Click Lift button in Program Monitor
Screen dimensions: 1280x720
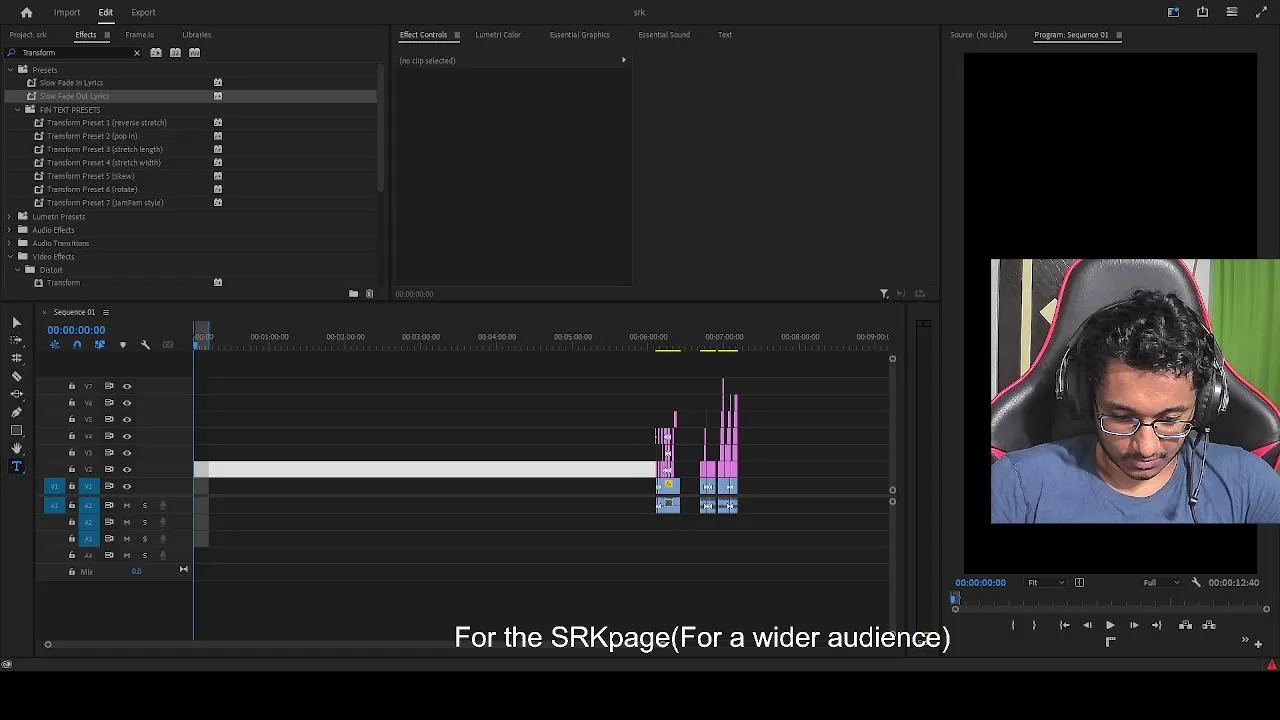click(x=1185, y=625)
